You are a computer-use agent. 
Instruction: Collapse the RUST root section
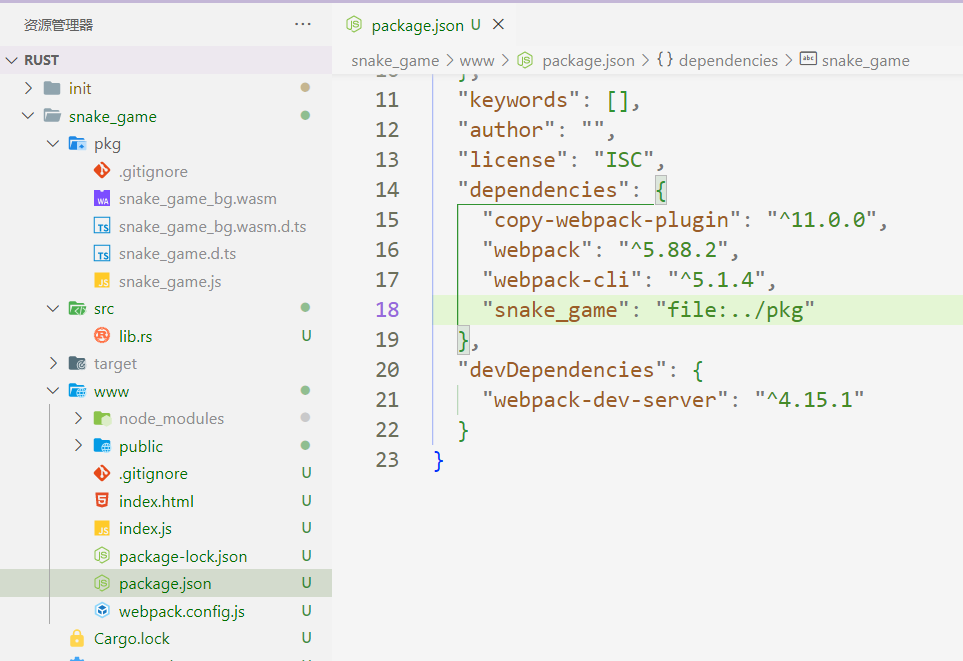(x=12, y=60)
